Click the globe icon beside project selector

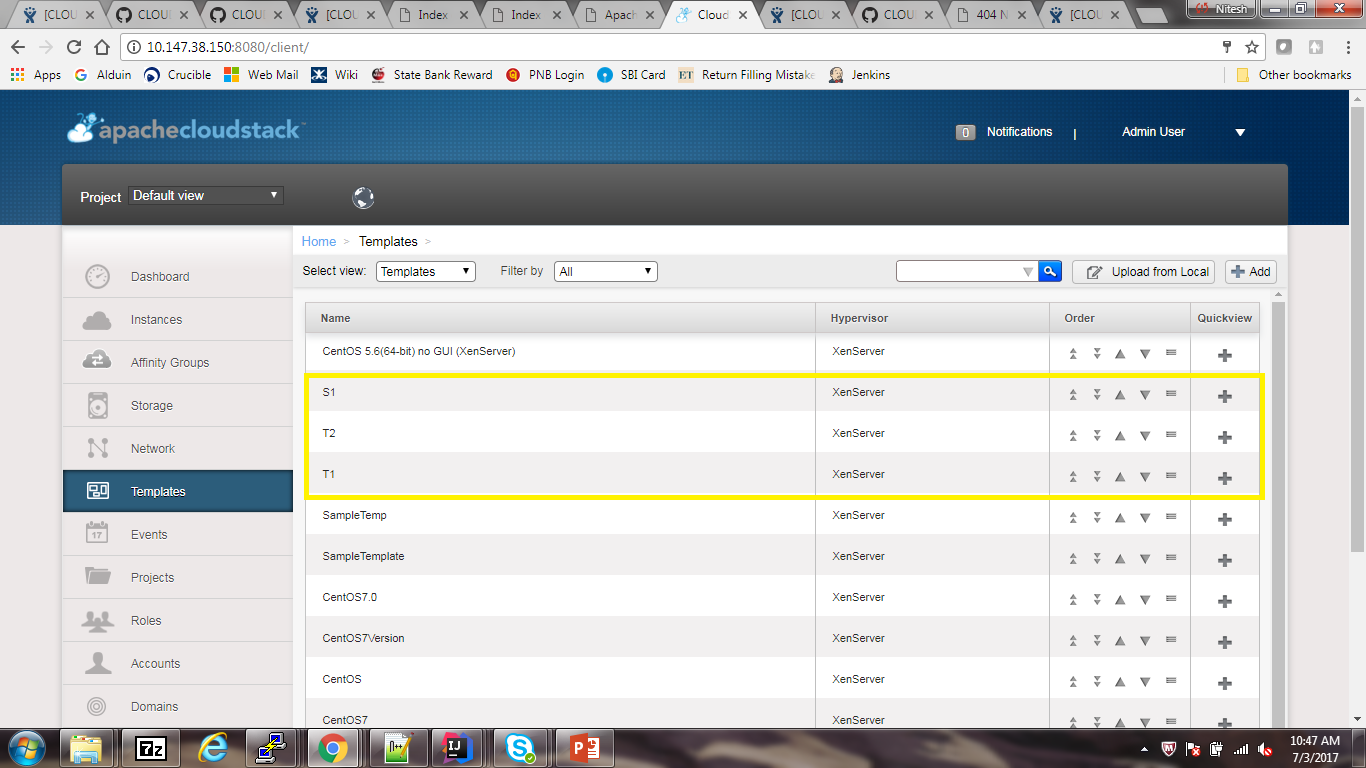point(363,198)
